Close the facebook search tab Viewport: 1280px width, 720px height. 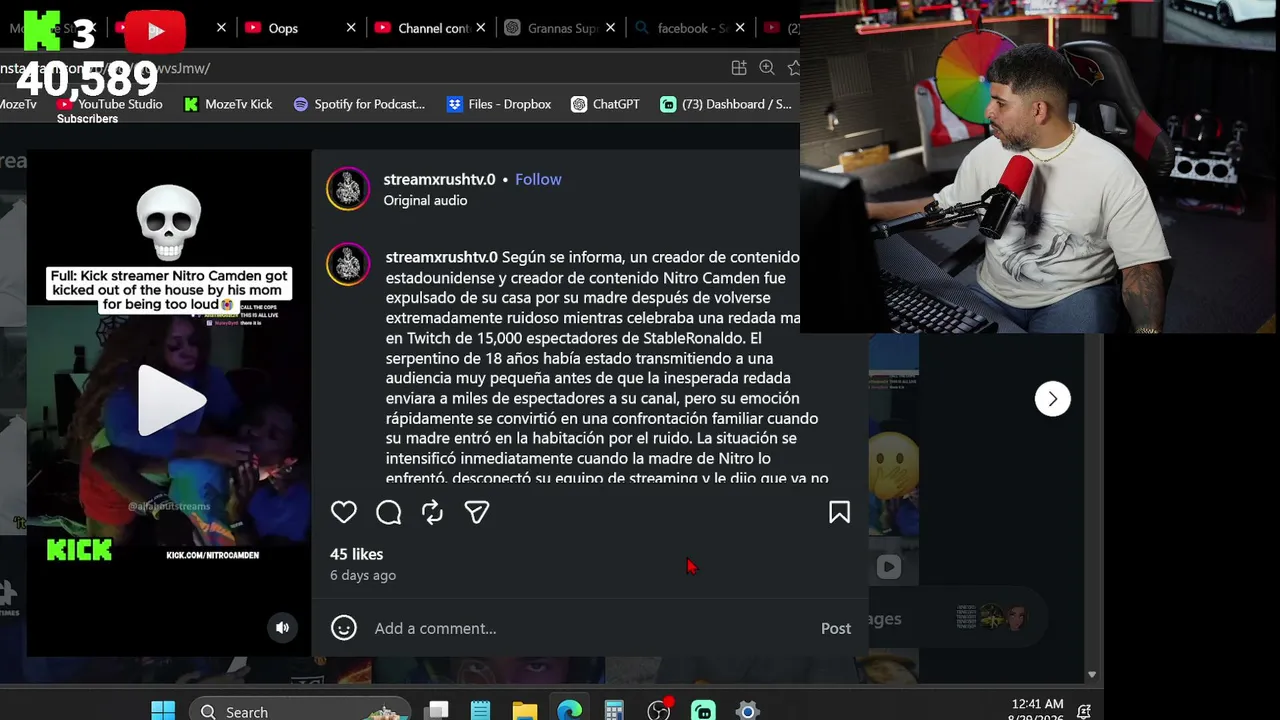click(x=740, y=28)
